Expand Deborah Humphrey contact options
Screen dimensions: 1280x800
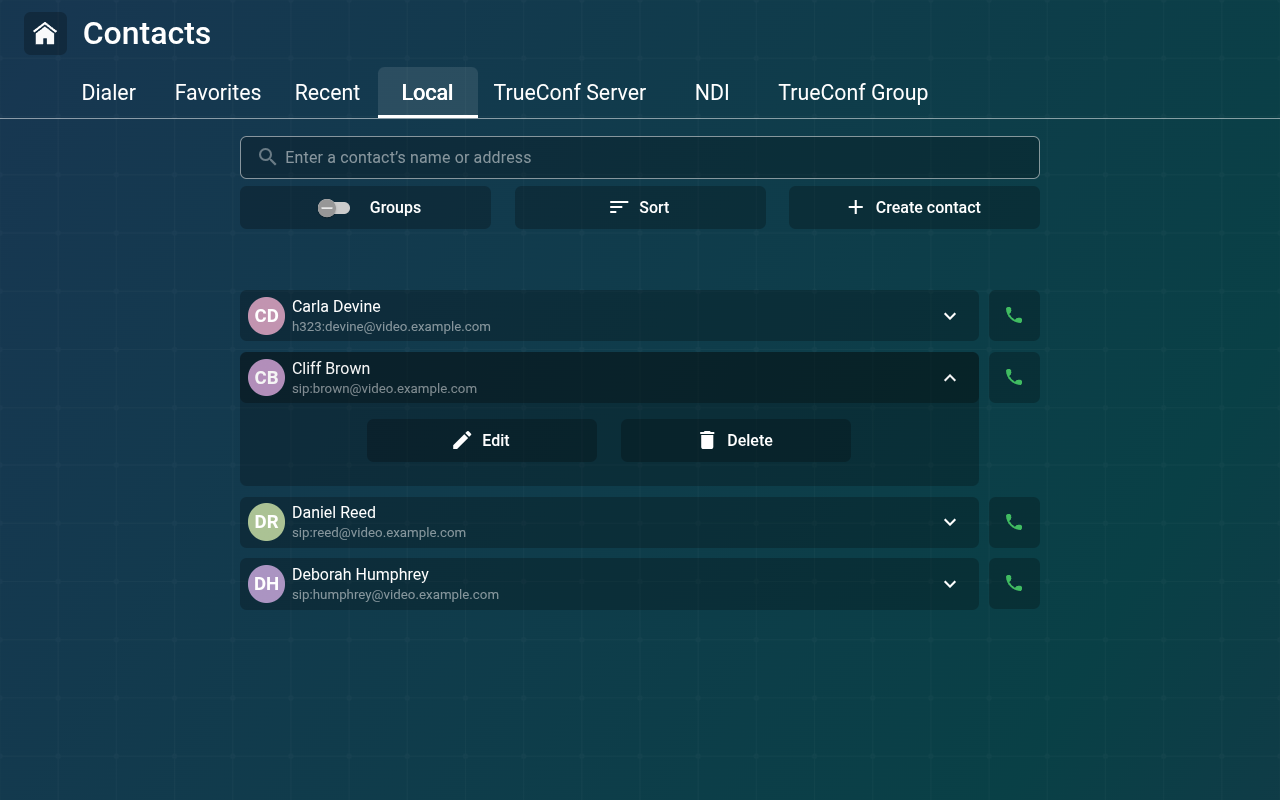tap(950, 584)
